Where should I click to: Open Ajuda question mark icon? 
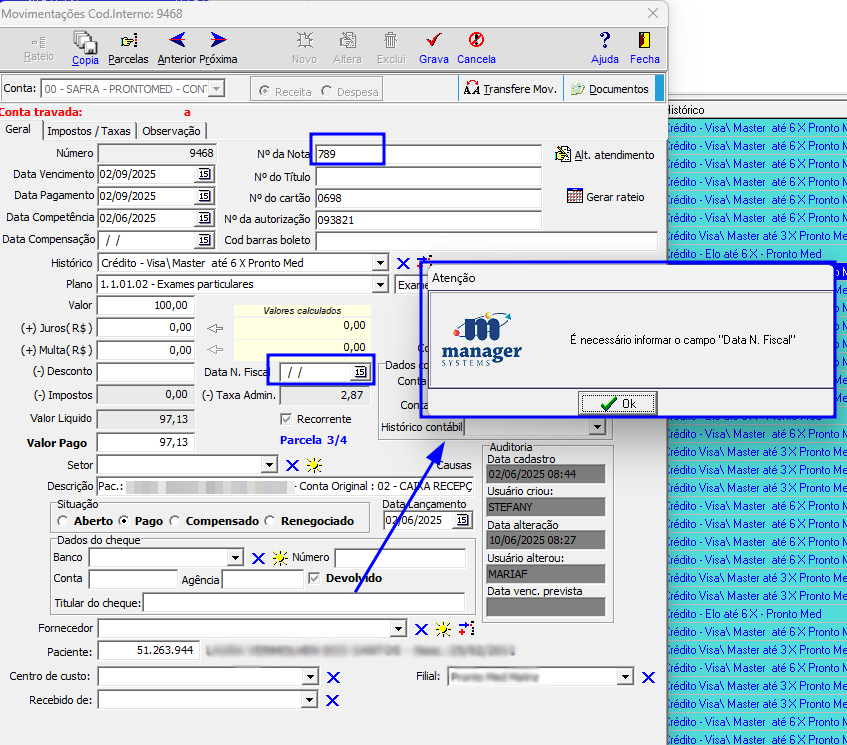(x=604, y=41)
